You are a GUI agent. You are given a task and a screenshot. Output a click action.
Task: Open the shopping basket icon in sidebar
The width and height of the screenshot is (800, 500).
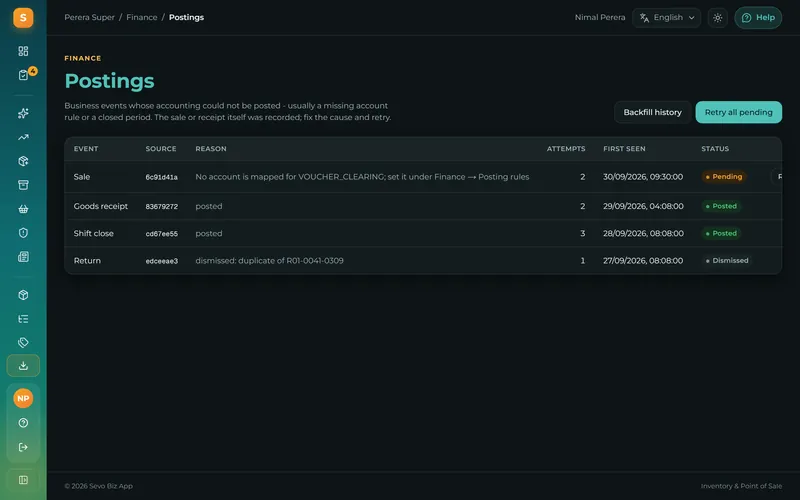click(23, 209)
